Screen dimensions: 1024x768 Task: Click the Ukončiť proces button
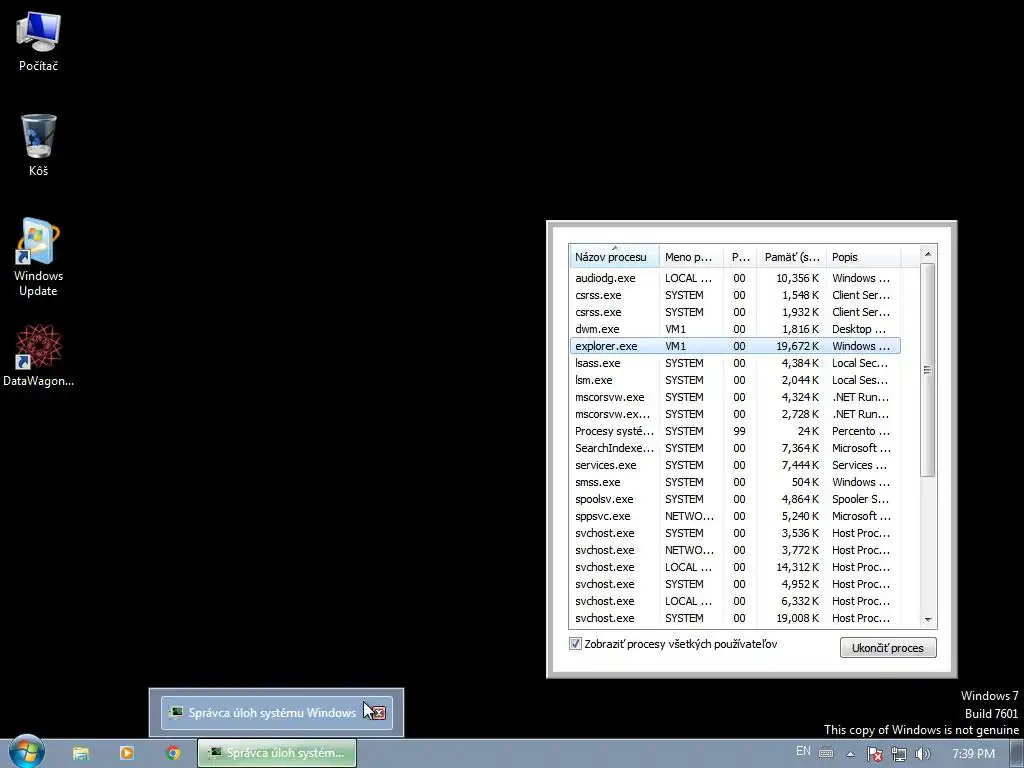pos(888,648)
